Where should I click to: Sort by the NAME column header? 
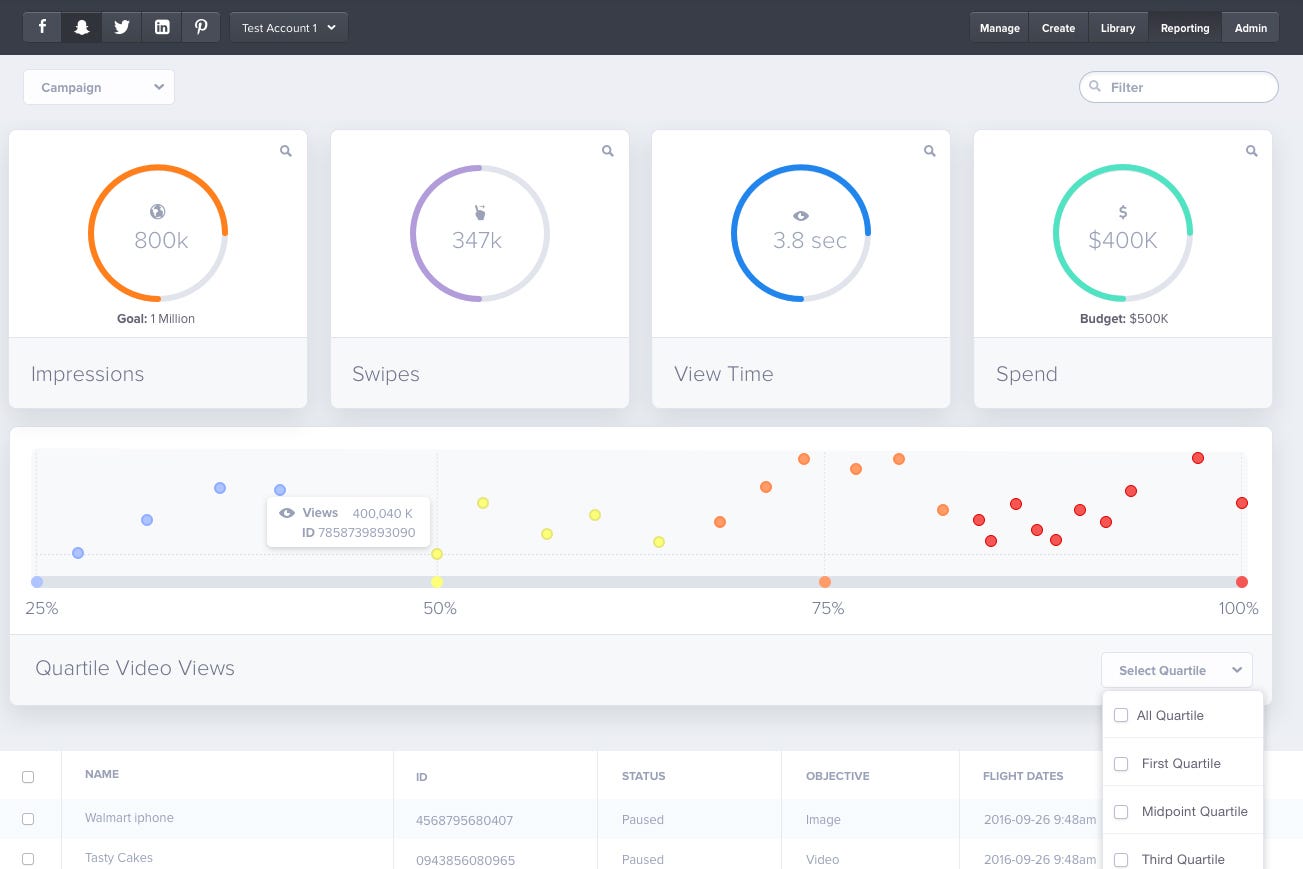click(102, 774)
